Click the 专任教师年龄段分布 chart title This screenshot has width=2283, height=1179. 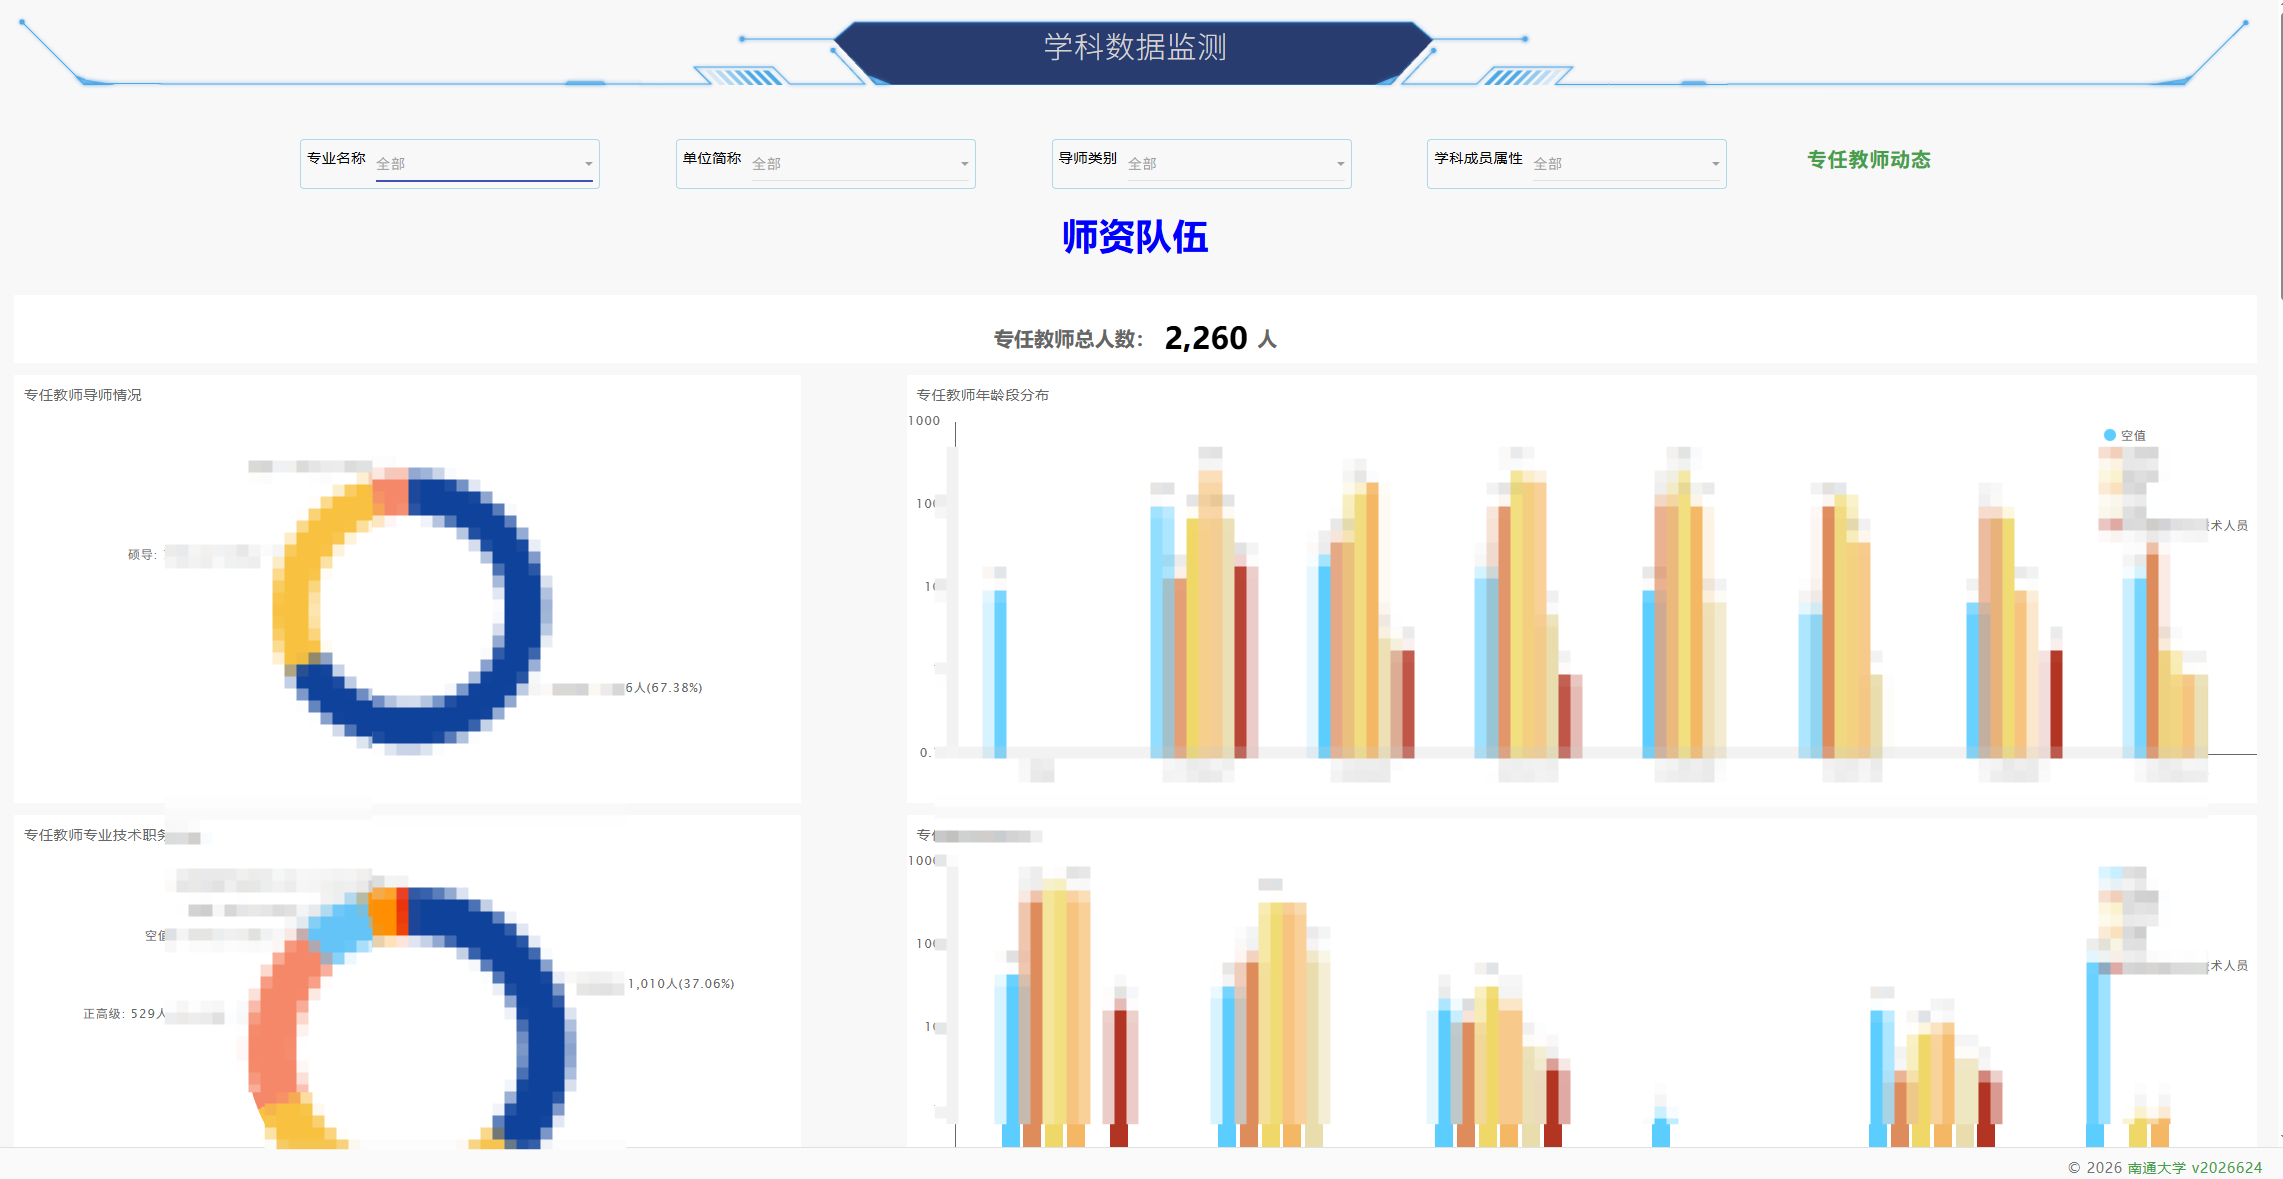983,395
